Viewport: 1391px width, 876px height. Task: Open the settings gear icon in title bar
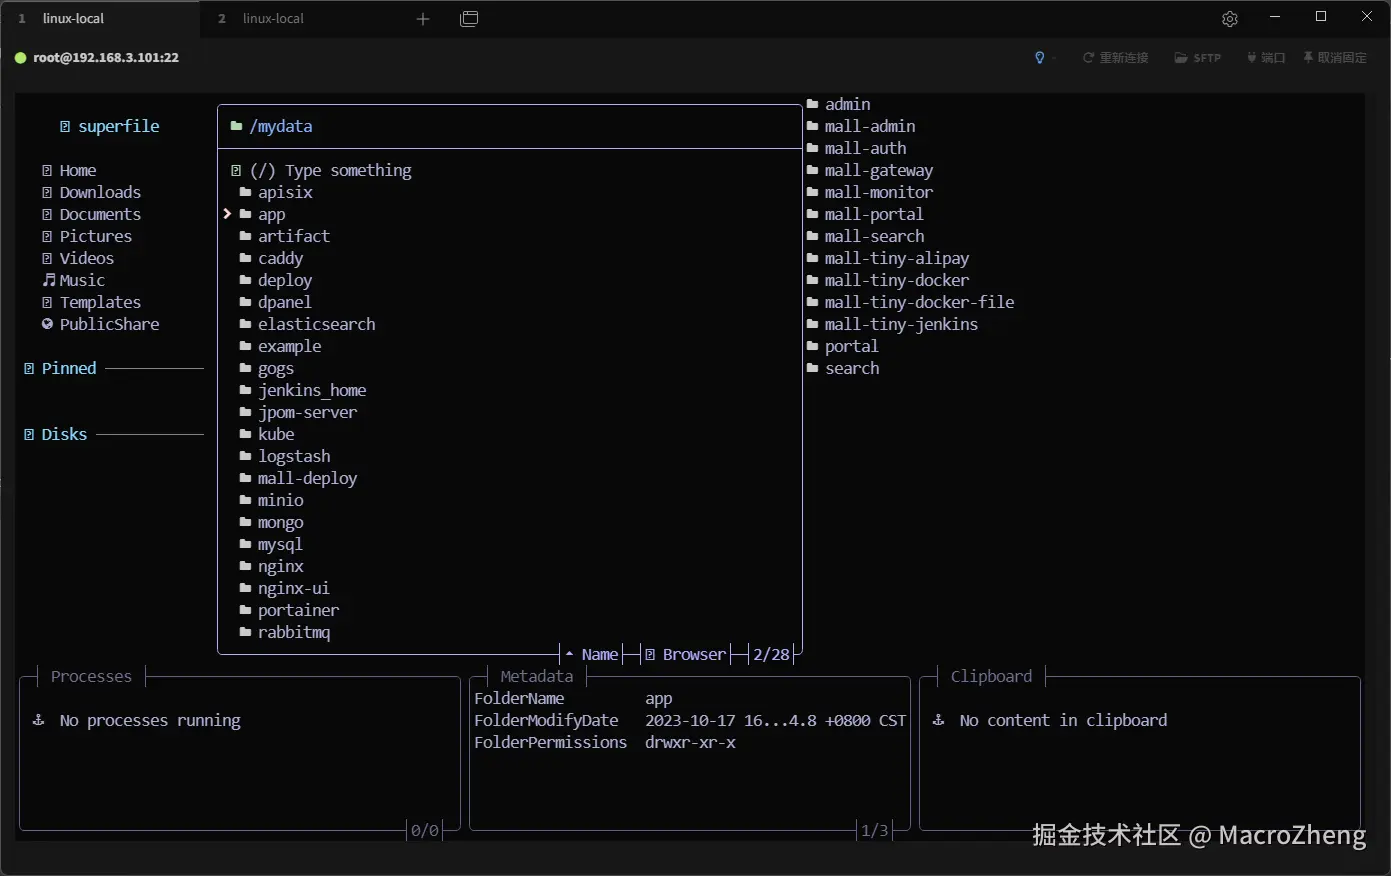(1230, 19)
